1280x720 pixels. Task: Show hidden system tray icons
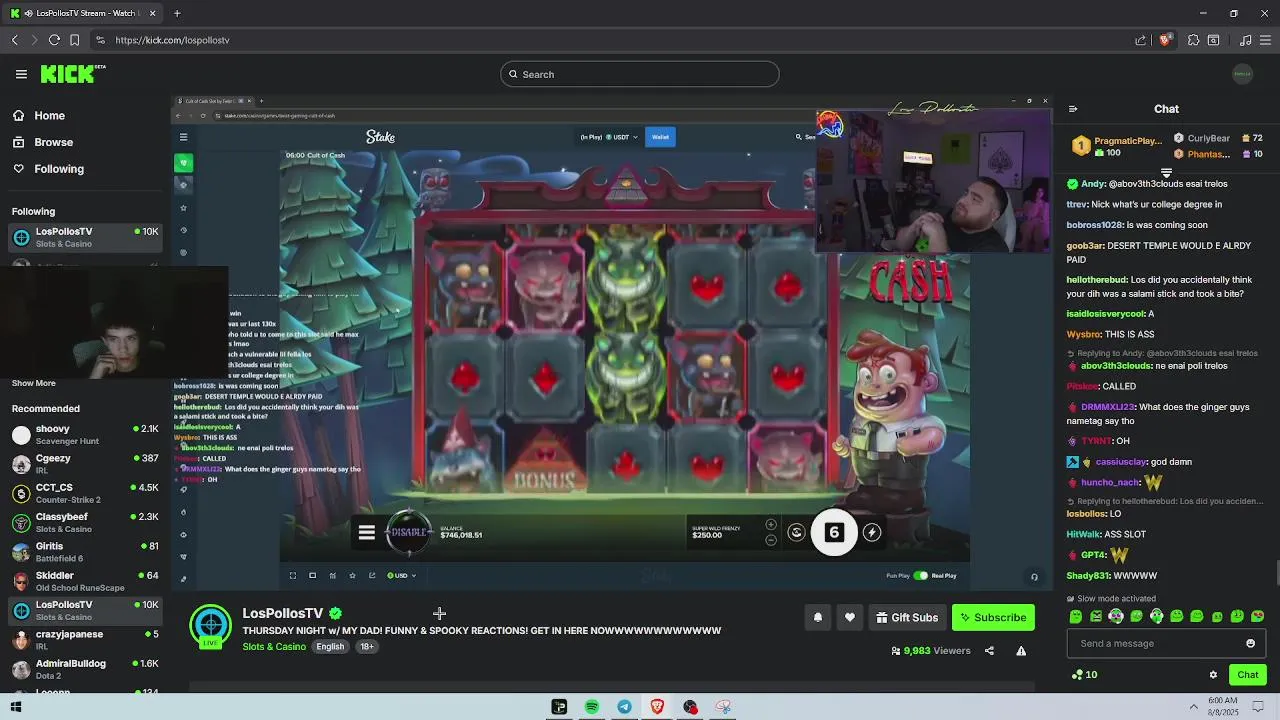[1193, 707]
